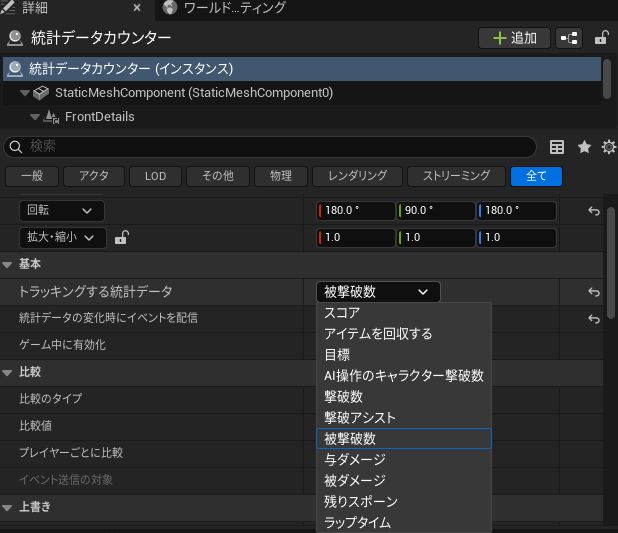This screenshot has width=618, height=533.
Task: Collapse the 基本 section
Action: click(7, 265)
